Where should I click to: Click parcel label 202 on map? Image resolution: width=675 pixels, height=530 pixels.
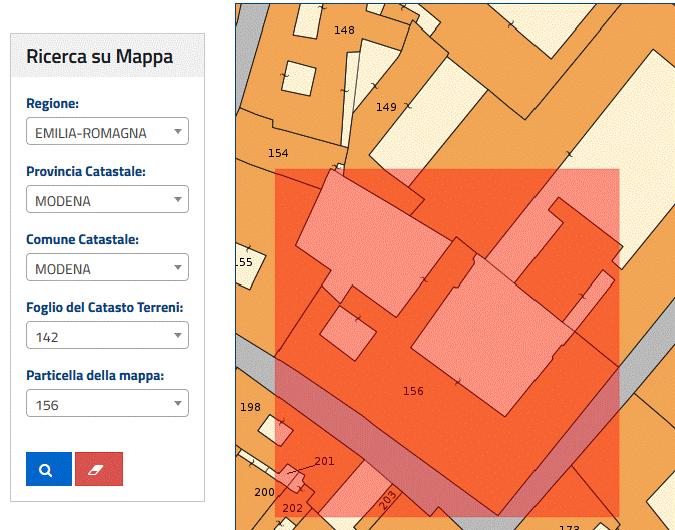pyautogui.click(x=292, y=508)
